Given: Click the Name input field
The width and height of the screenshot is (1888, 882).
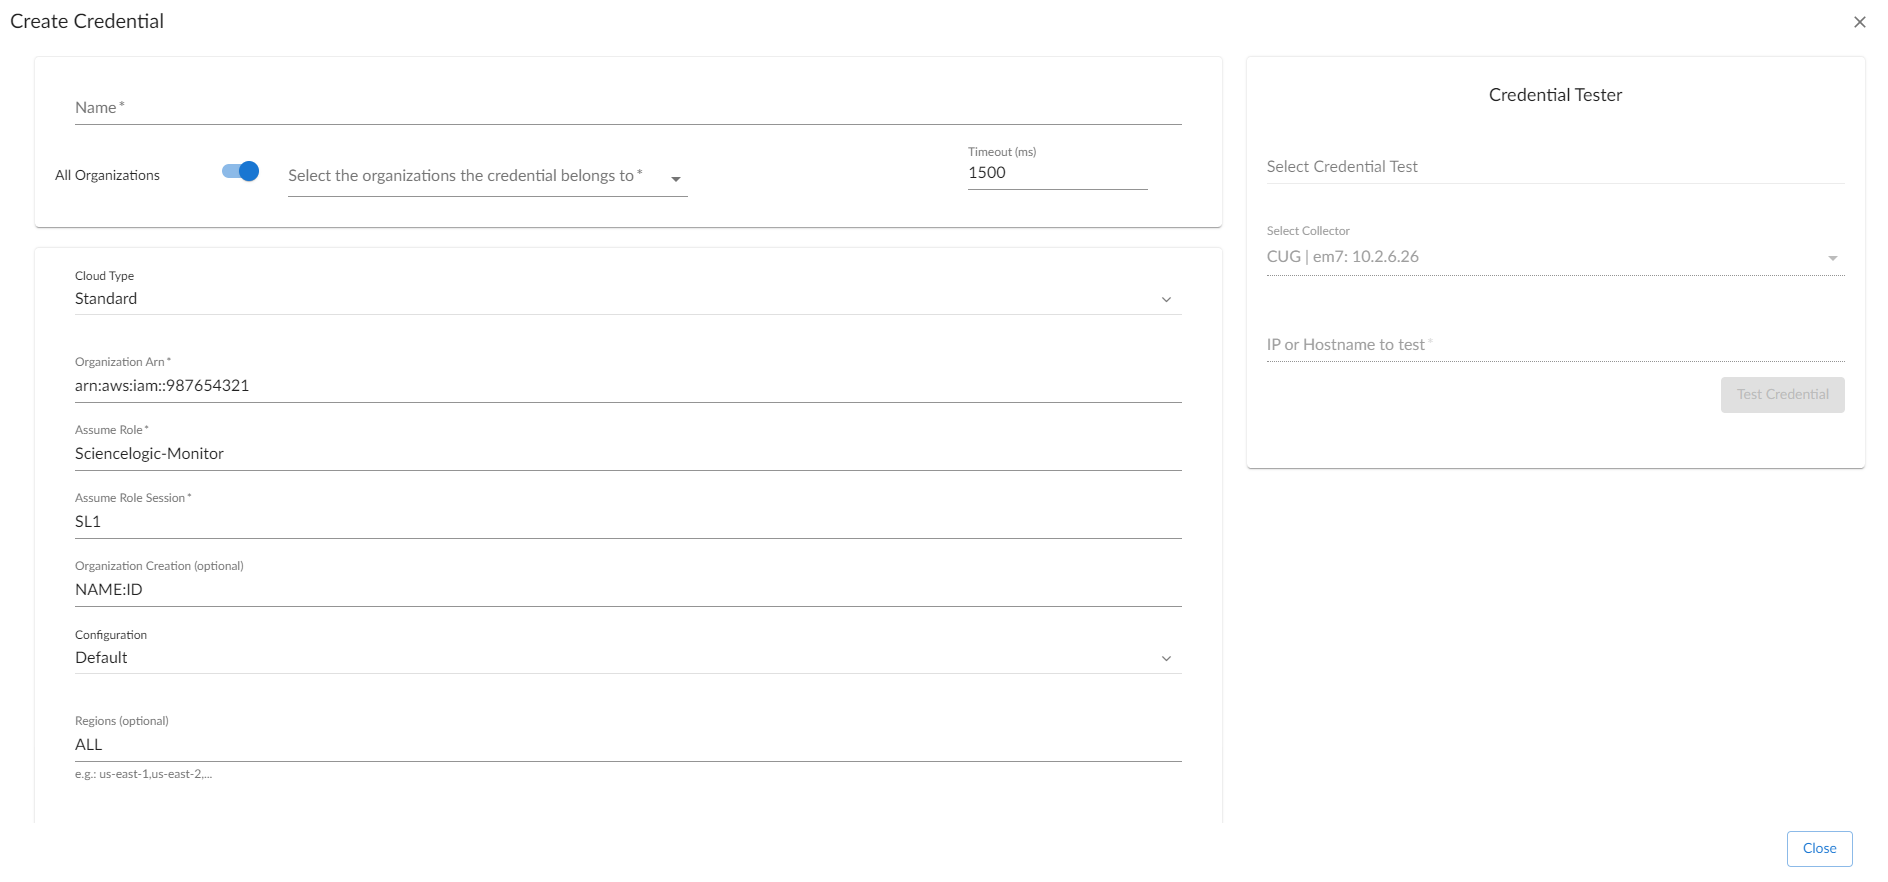Looking at the screenshot, I should click(627, 108).
